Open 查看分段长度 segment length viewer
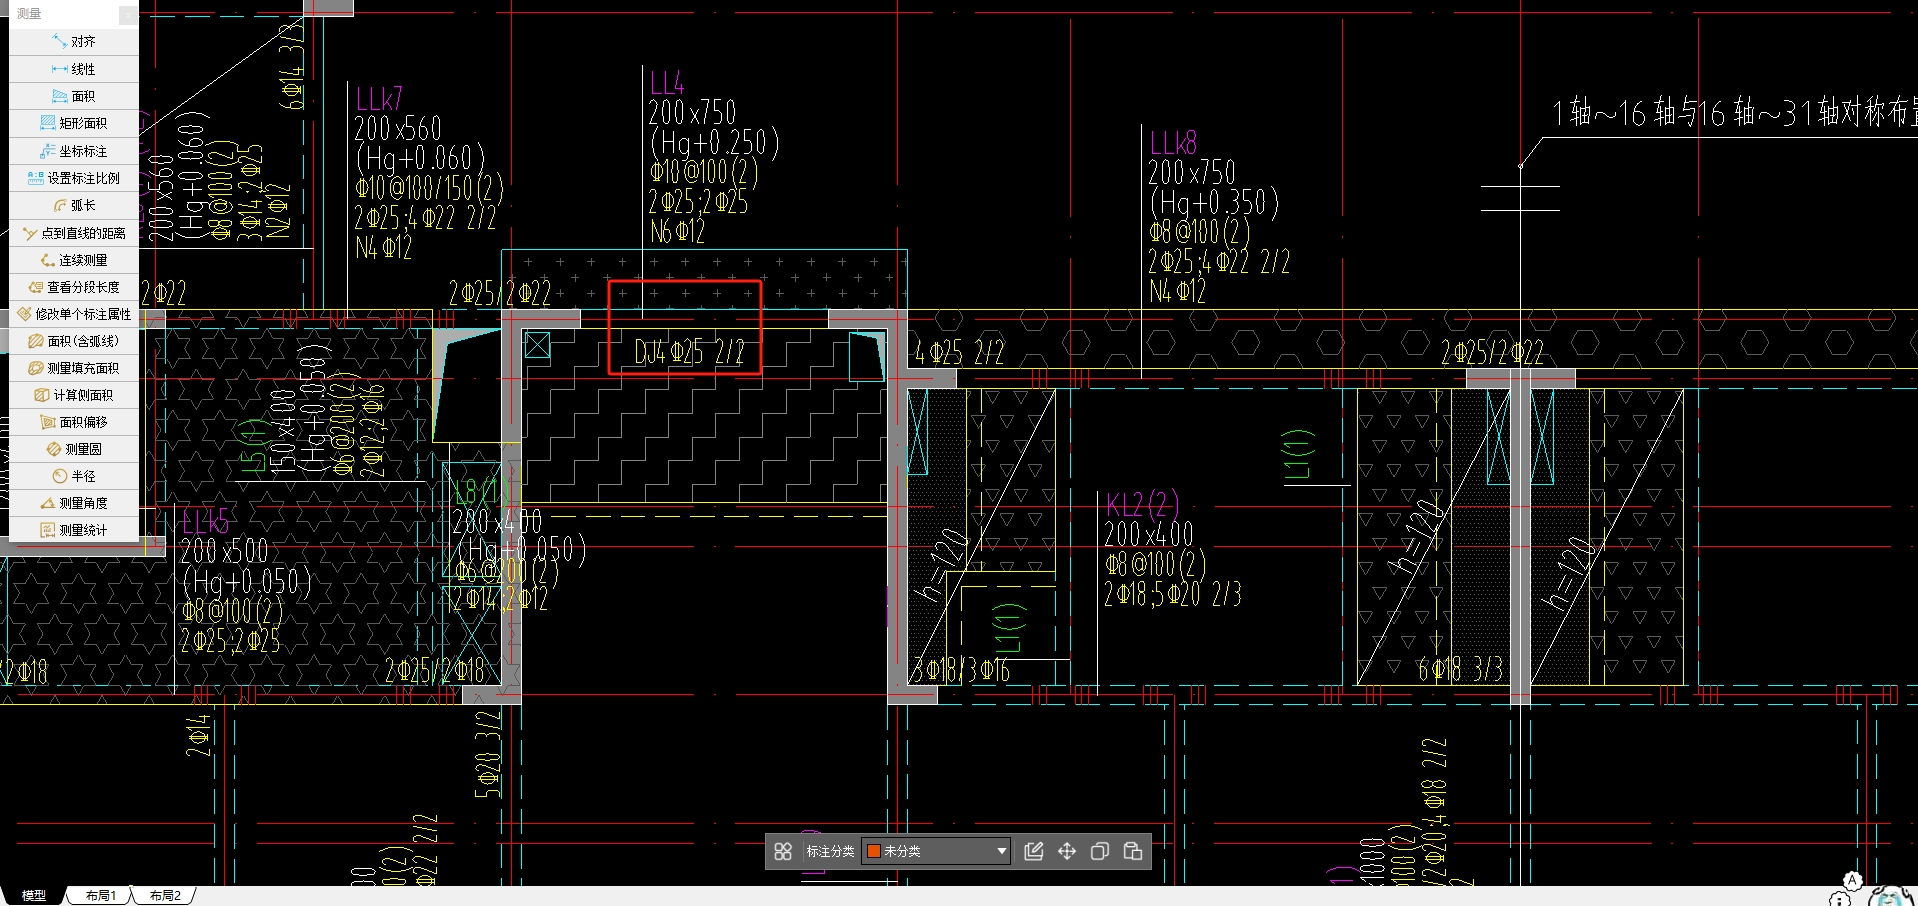The image size is (1918, 906). point(74,287)
